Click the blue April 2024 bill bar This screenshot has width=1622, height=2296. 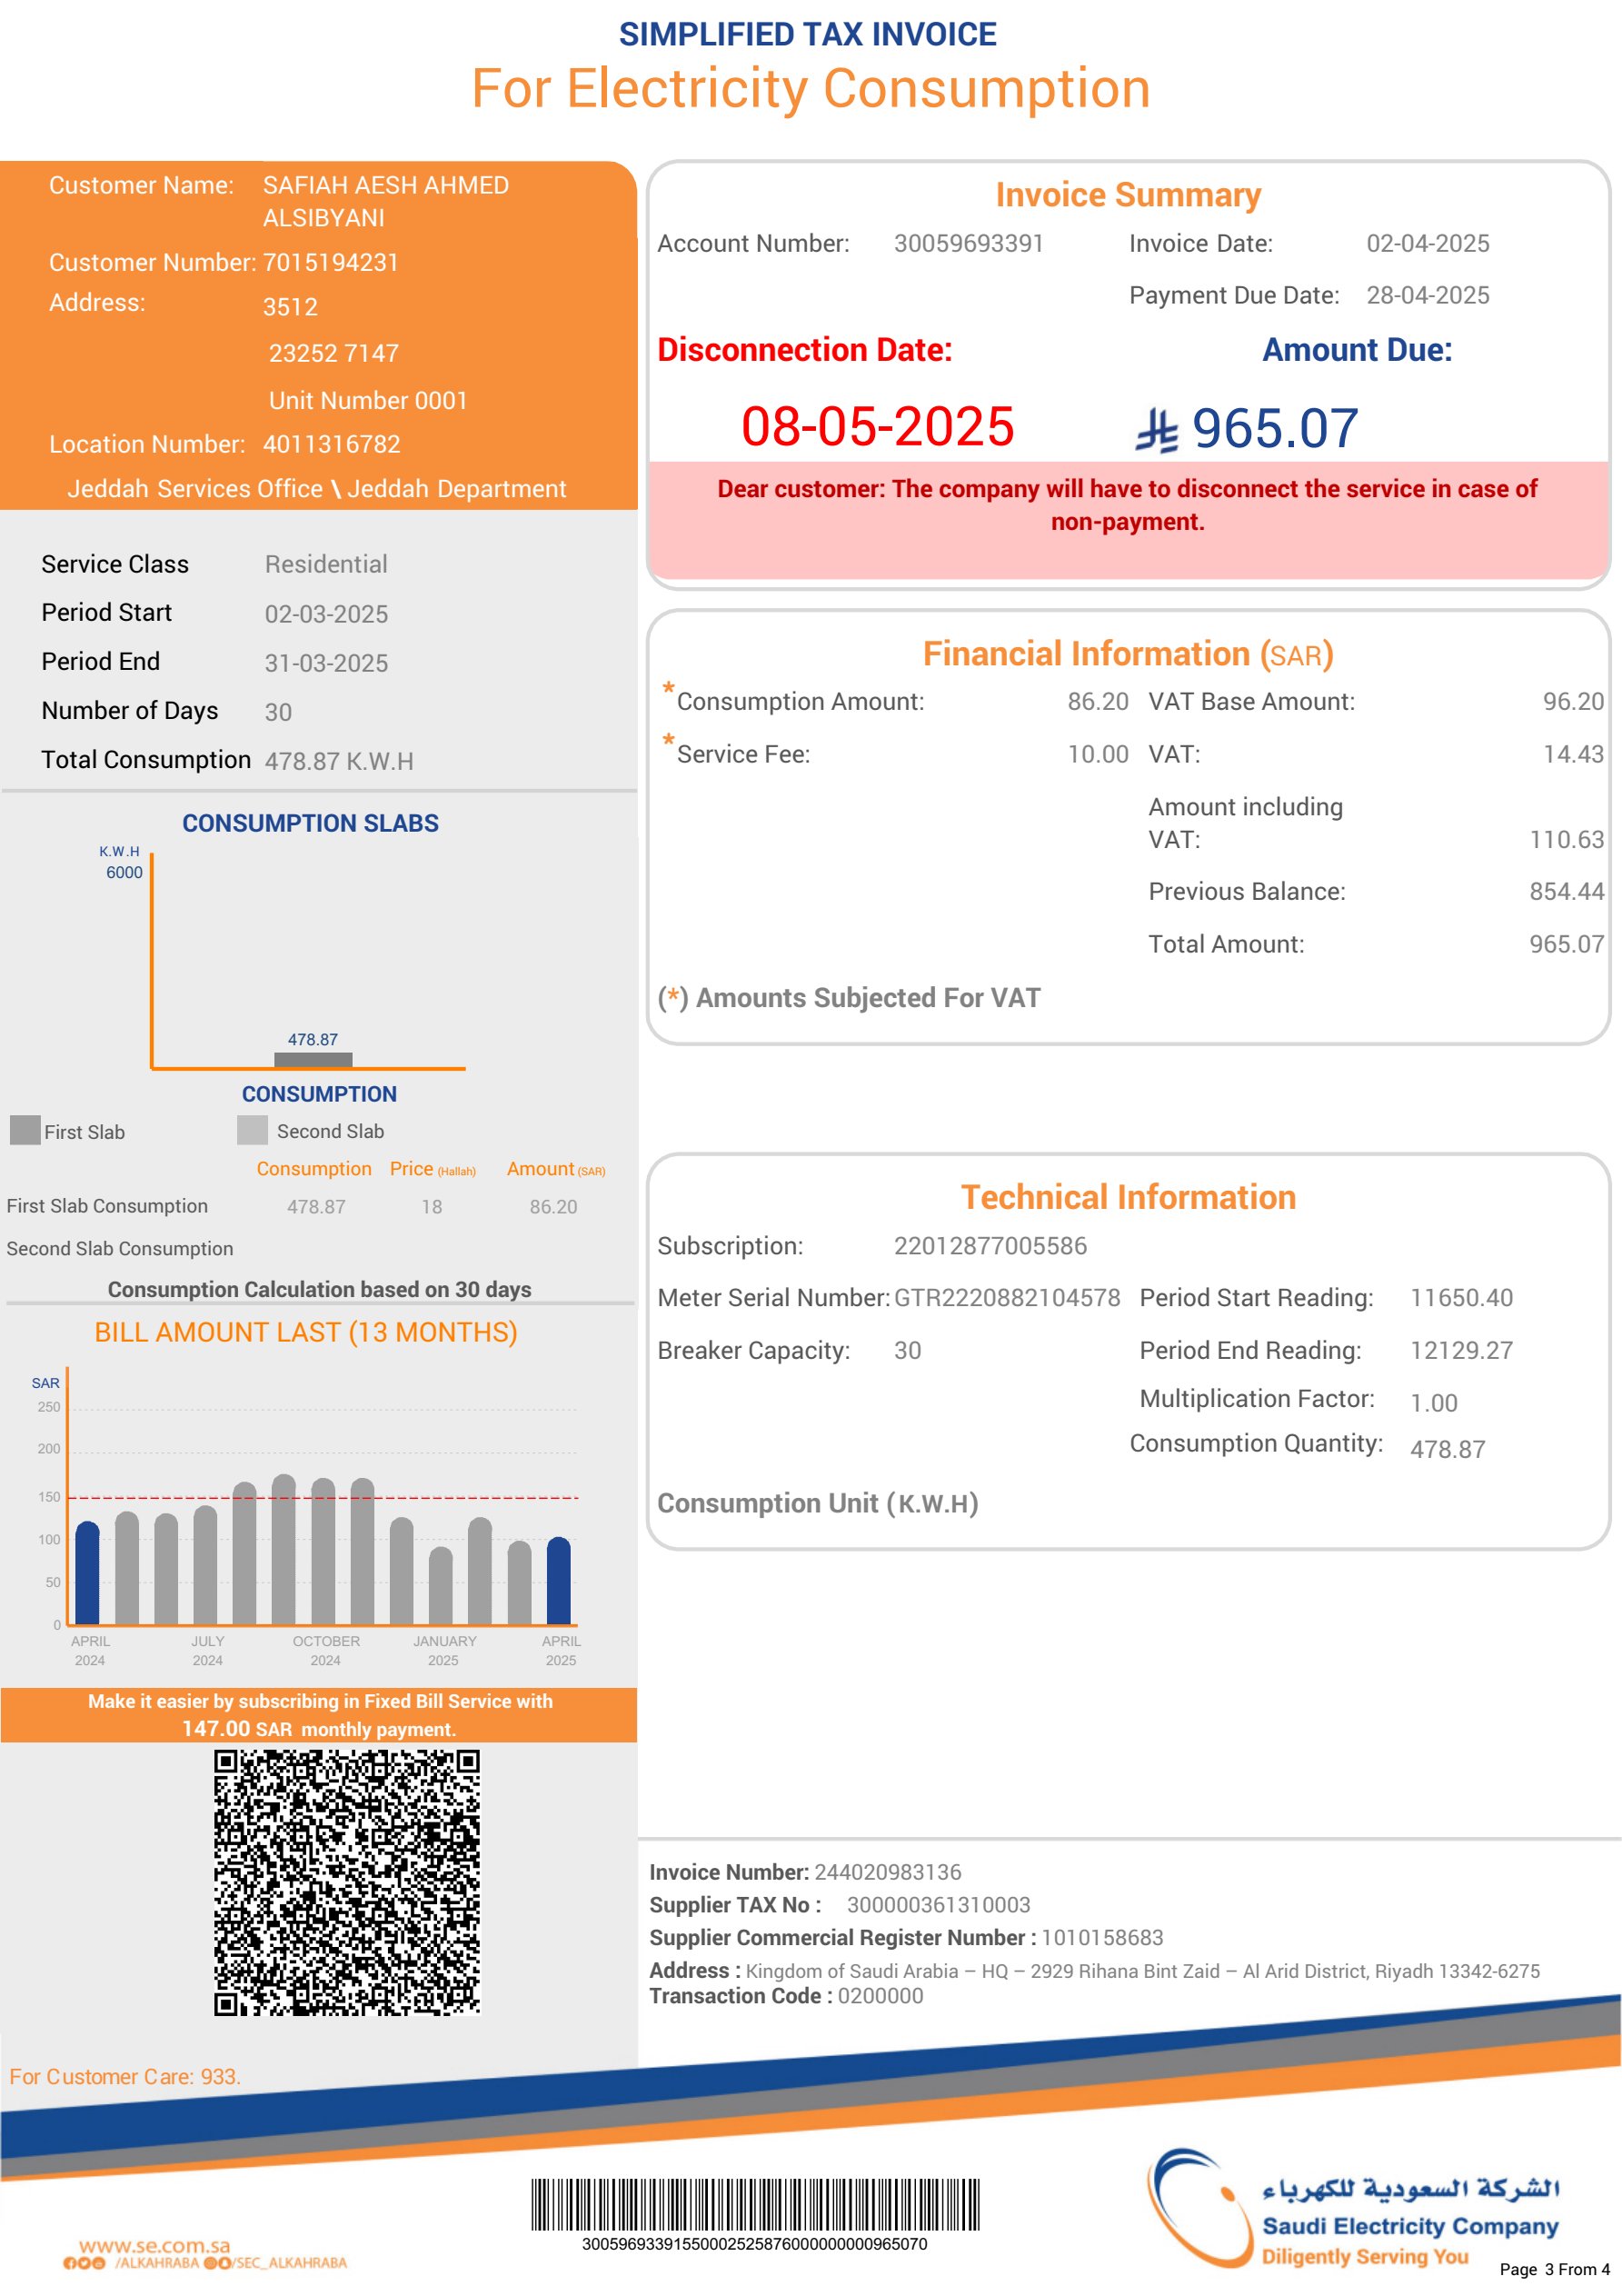pyautogui.click(x=88, y=1573)
